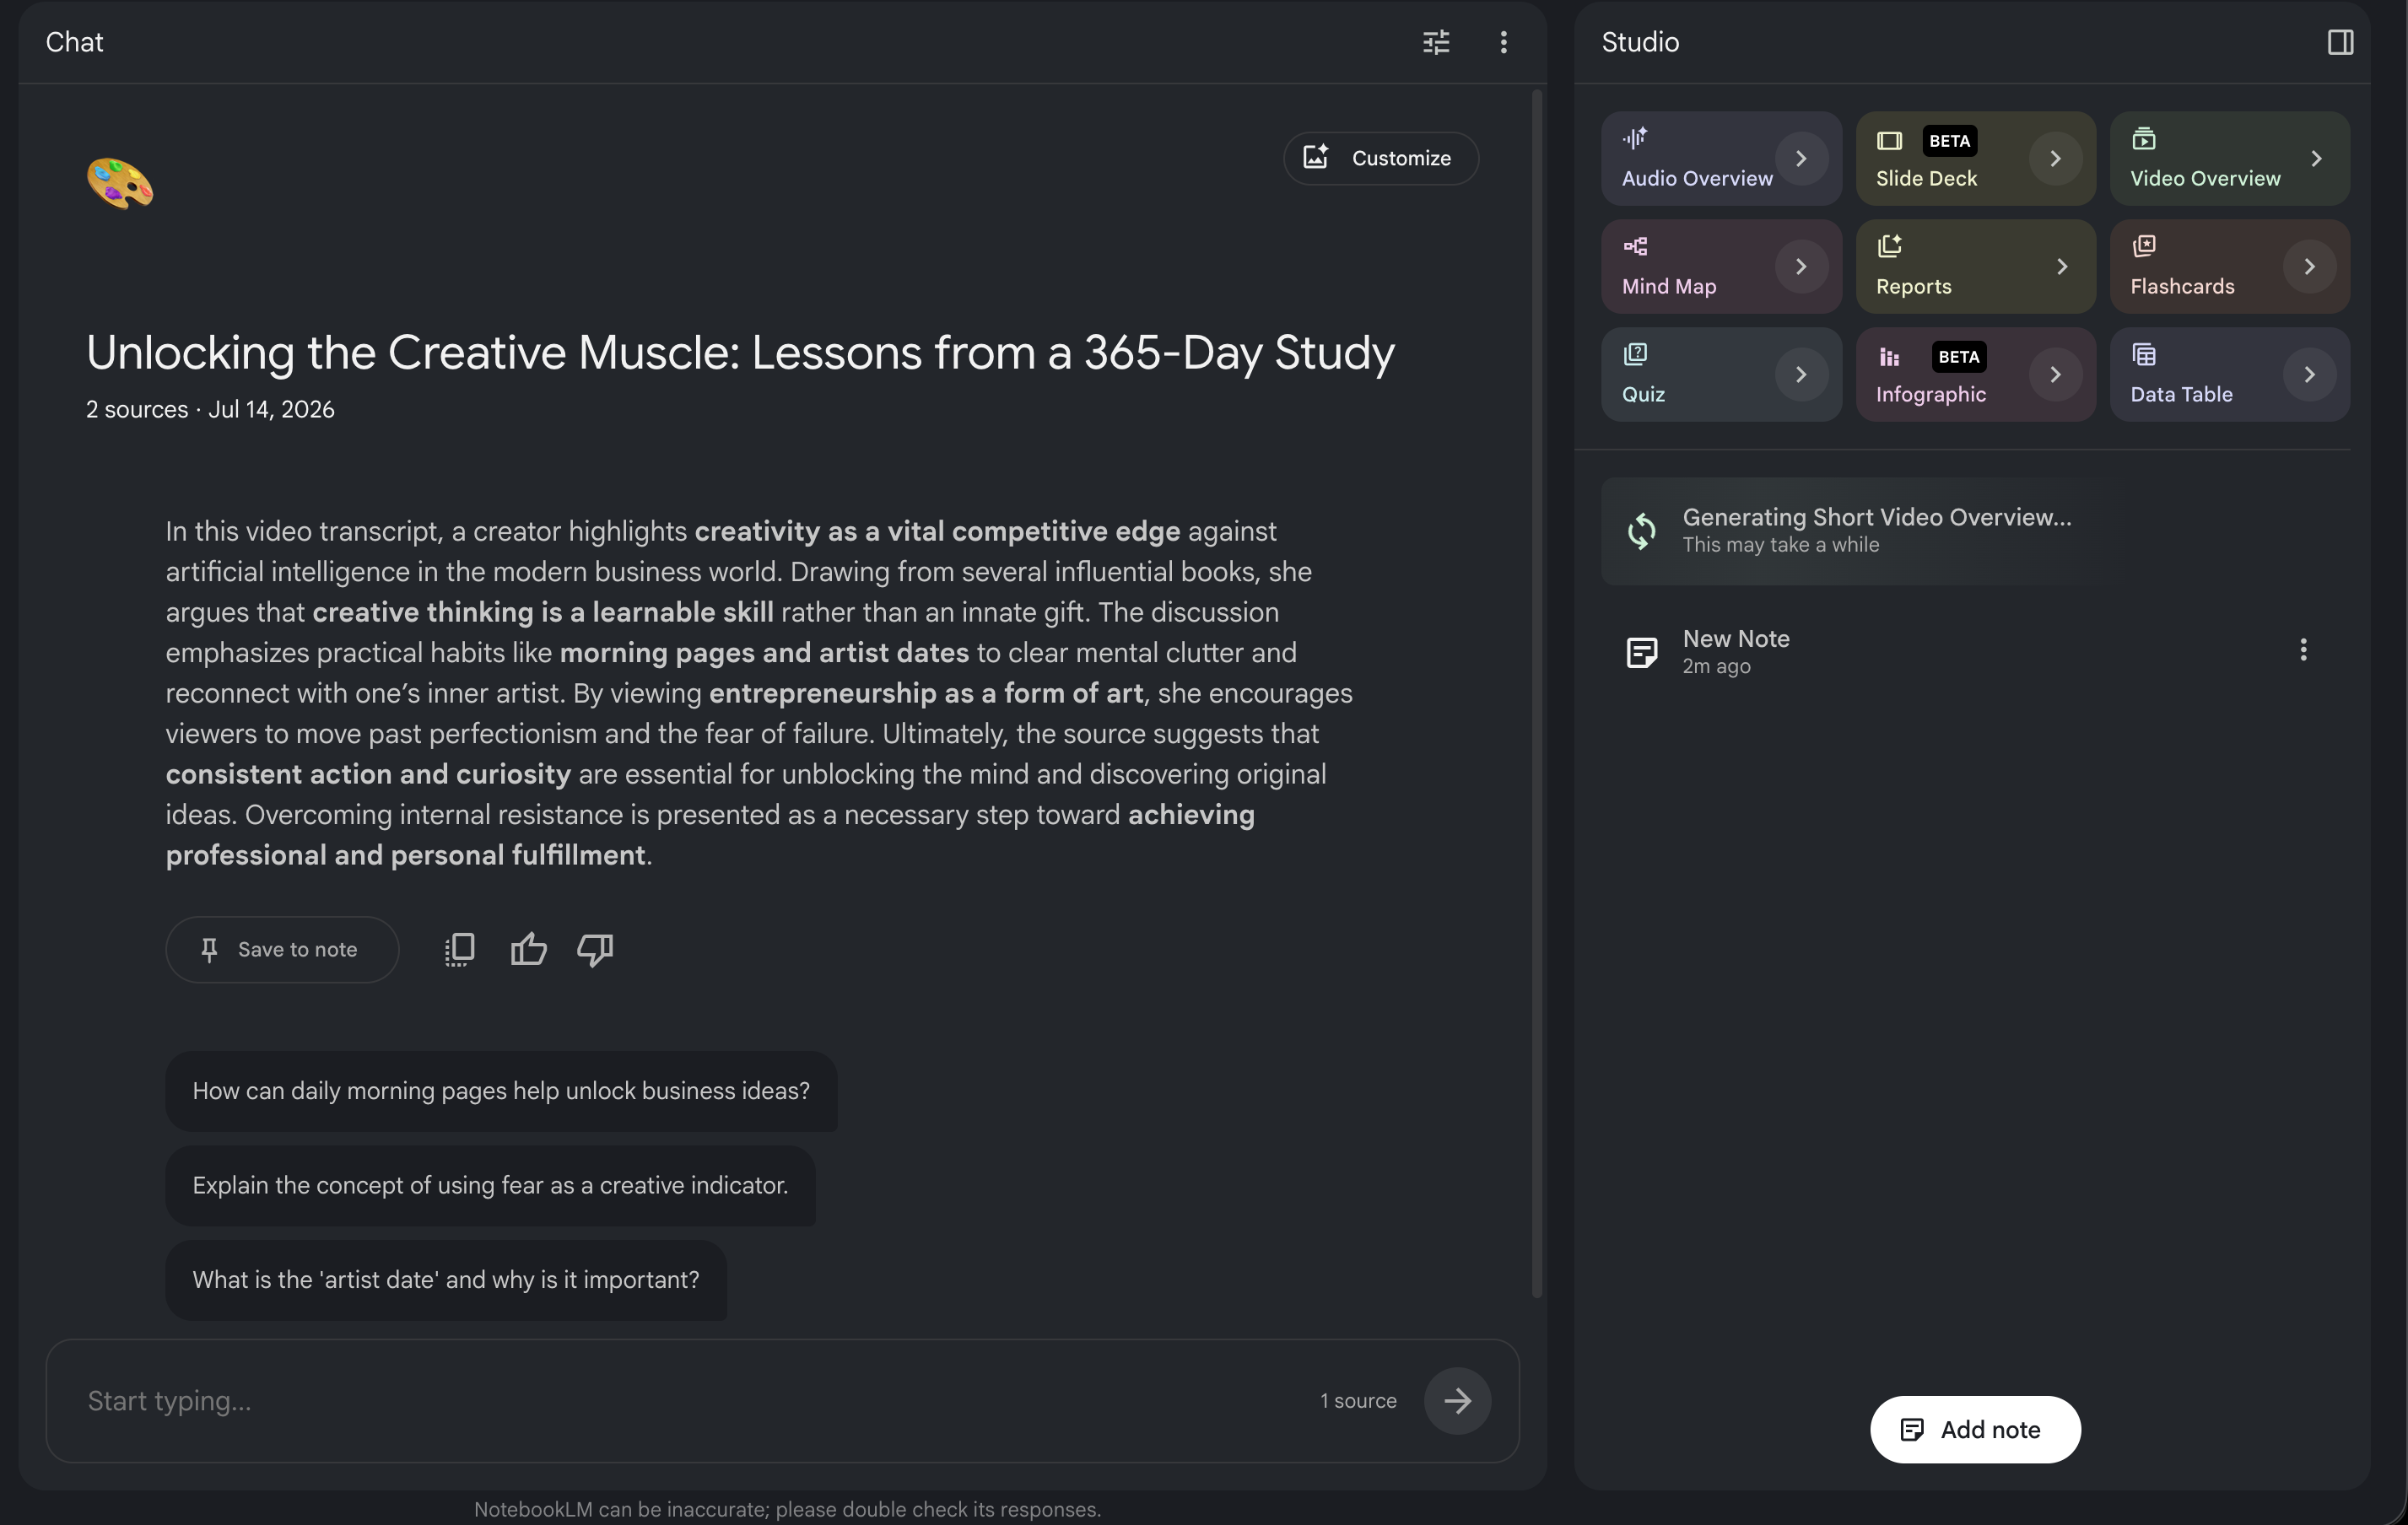Collapse the Studio panel icon
The height and width of the screenshot is (1525, 2408).
point(2340,42)
